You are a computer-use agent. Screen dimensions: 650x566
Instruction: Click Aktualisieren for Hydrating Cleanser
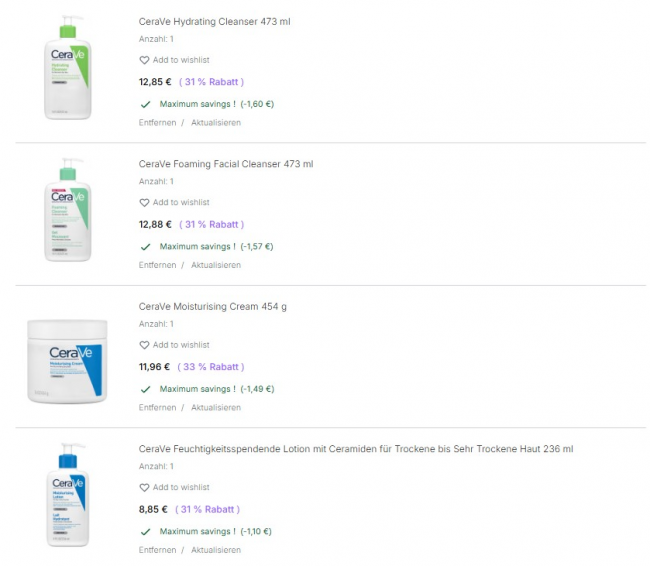[x=216, y=123]
